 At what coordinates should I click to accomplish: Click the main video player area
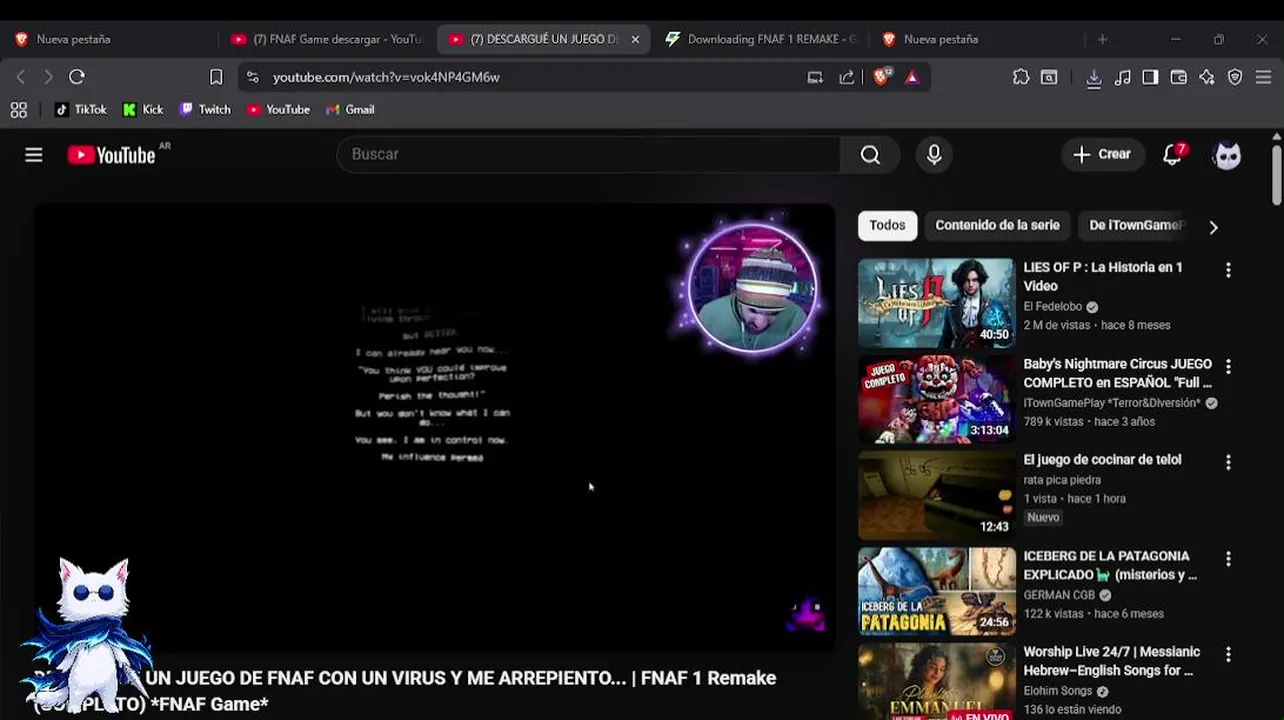coord(435,428)
